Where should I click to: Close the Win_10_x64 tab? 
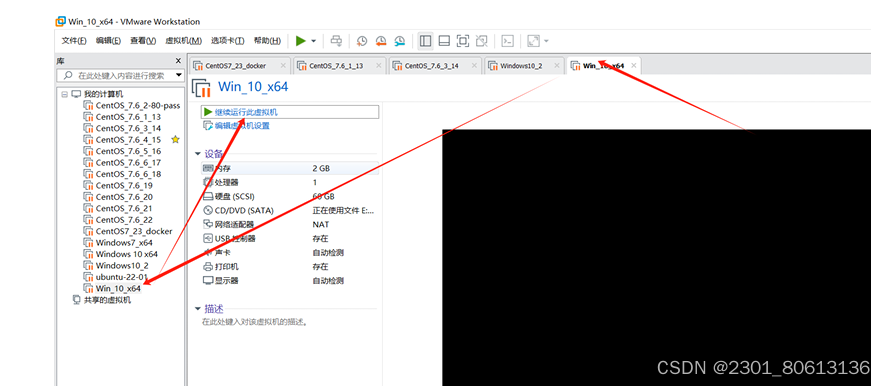(633, 66)
